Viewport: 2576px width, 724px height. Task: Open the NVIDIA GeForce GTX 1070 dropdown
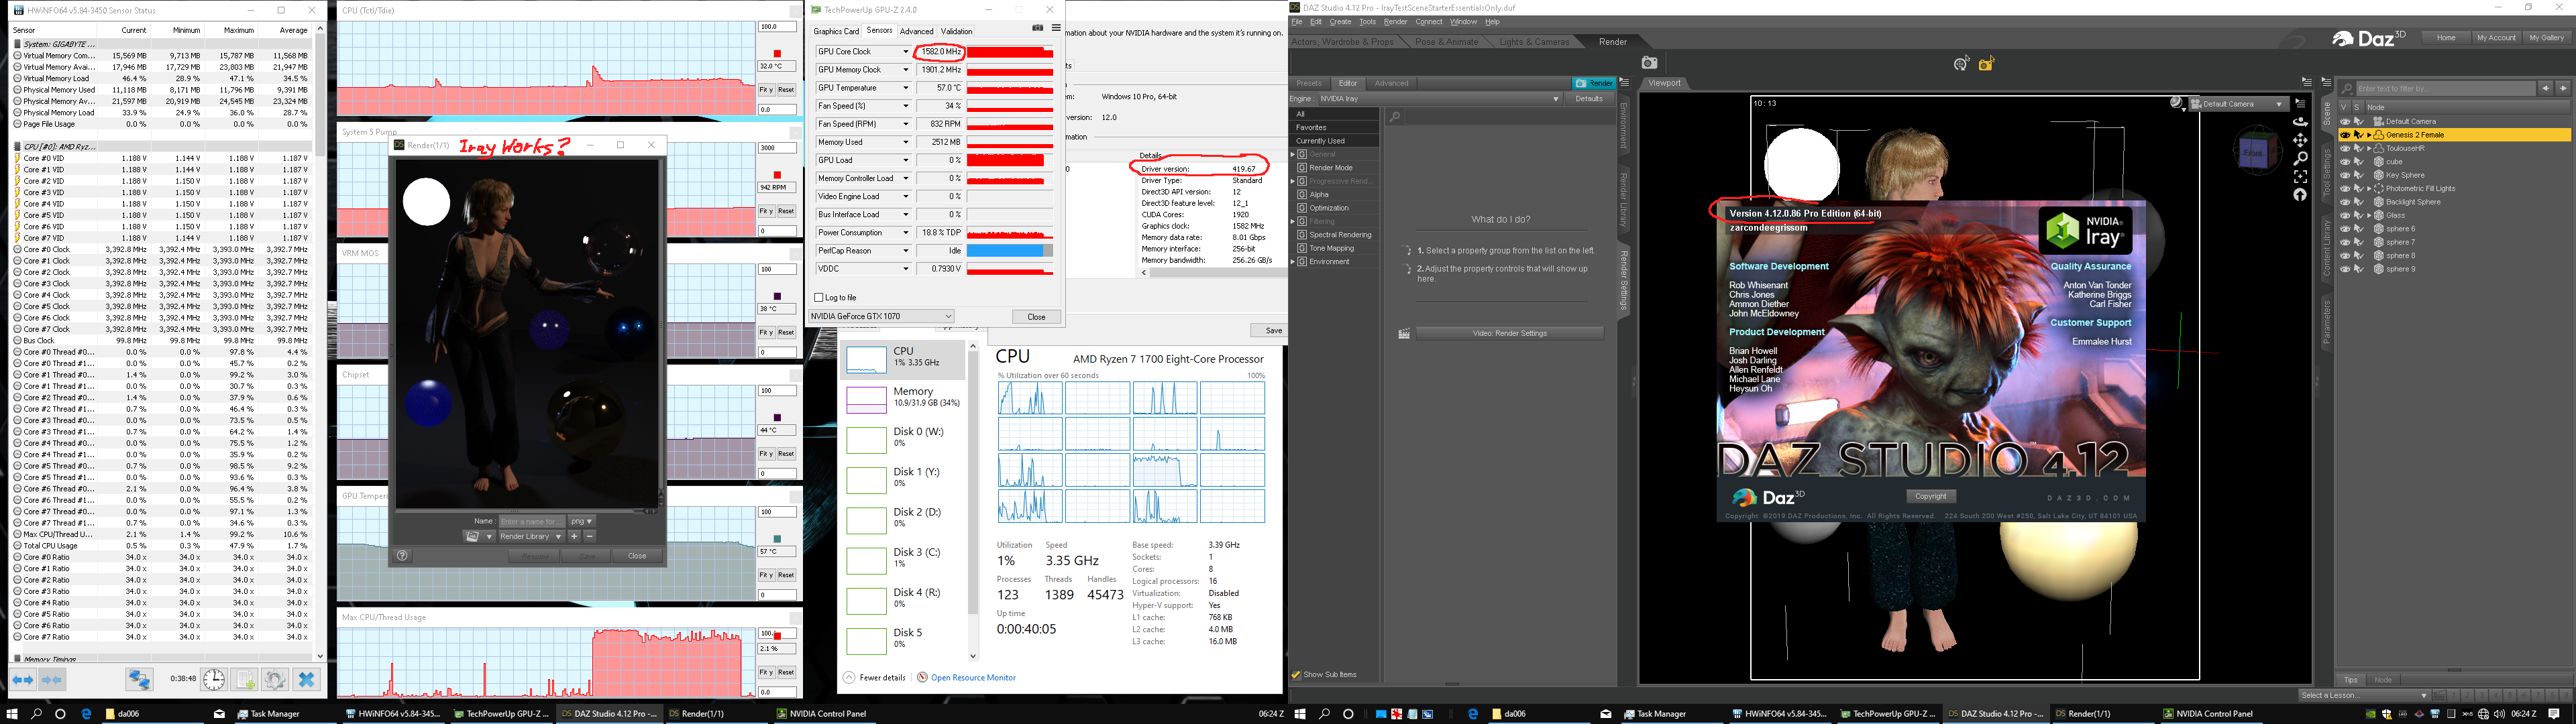click(x=881, y=316)
